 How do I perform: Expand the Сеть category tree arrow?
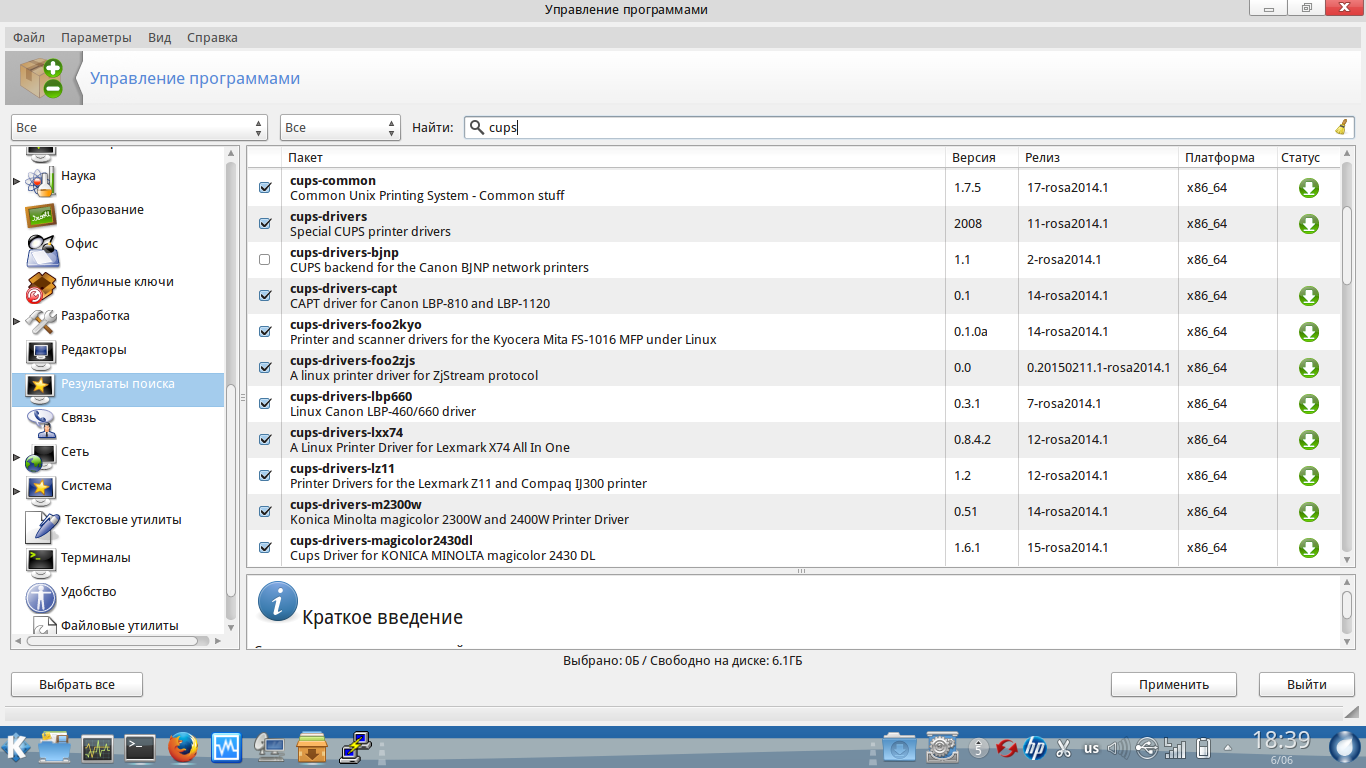(16, 457)
